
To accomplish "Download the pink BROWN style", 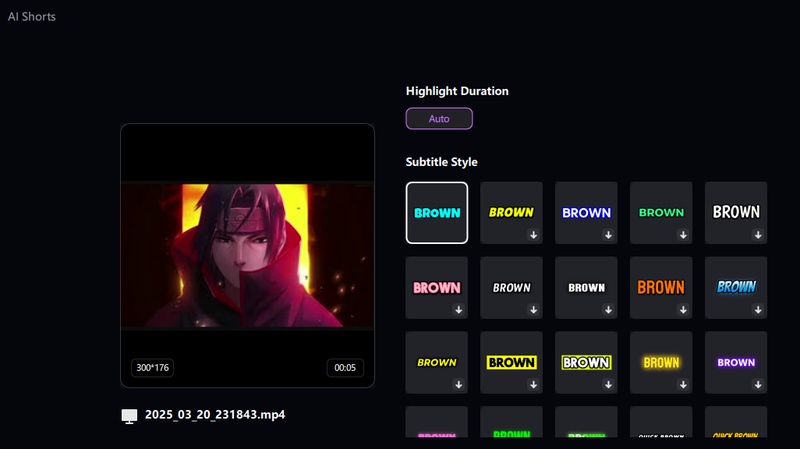I will click(x=459, y=310).
